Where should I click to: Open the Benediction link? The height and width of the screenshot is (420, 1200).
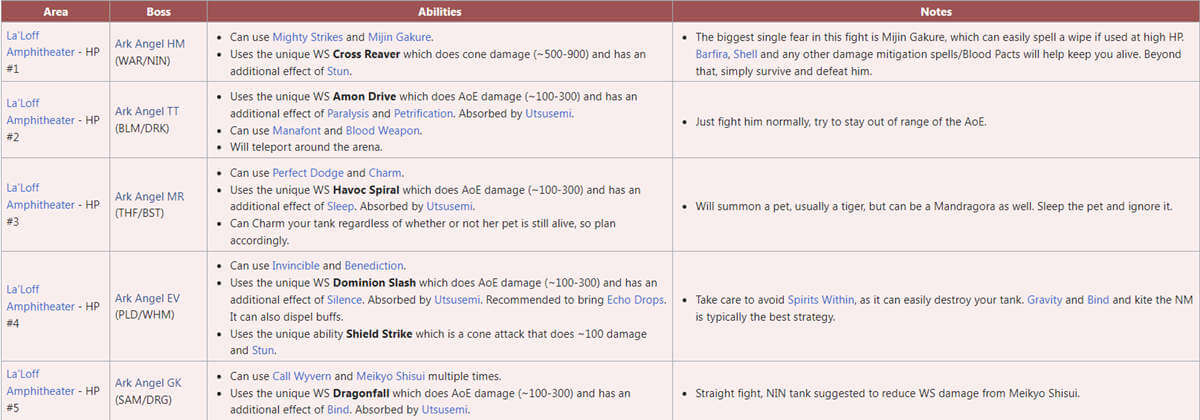pyautogui.click(x=374, y=266)
